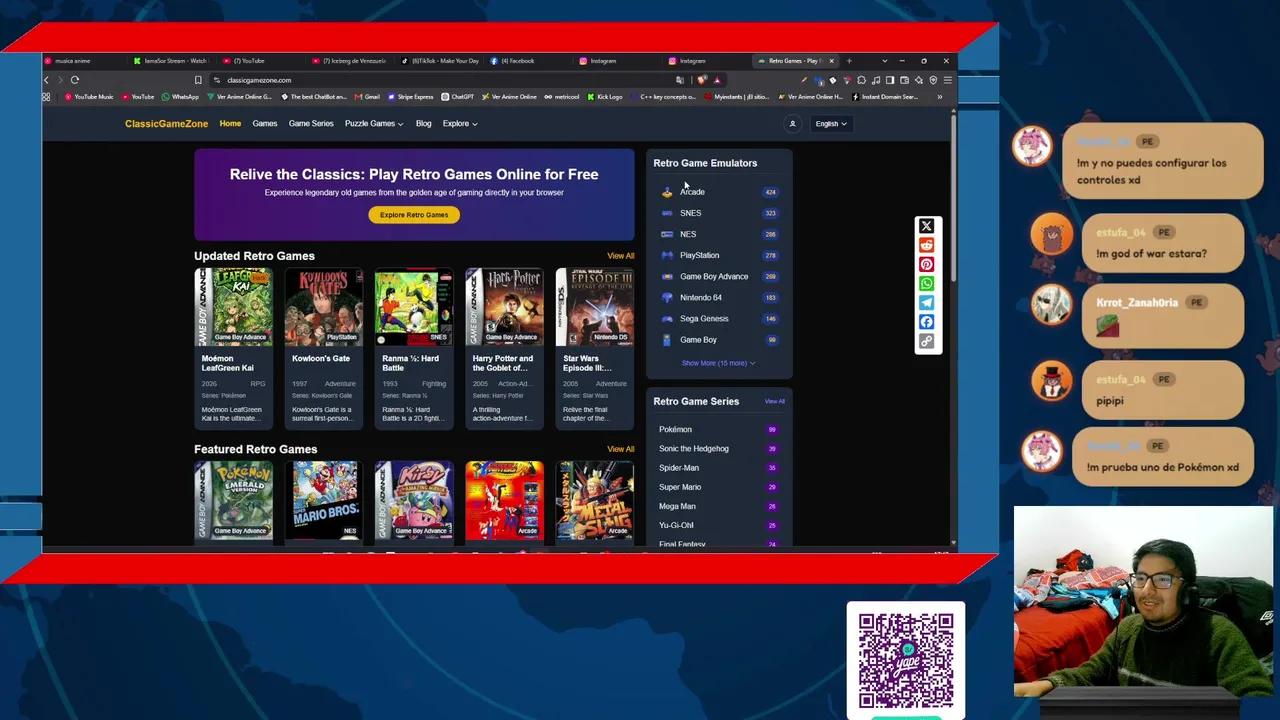Image resolution: width=1280 pixels, height=720 pixels.
Task: Click the ClassicGameZone logo
Action: click(166, 124)
